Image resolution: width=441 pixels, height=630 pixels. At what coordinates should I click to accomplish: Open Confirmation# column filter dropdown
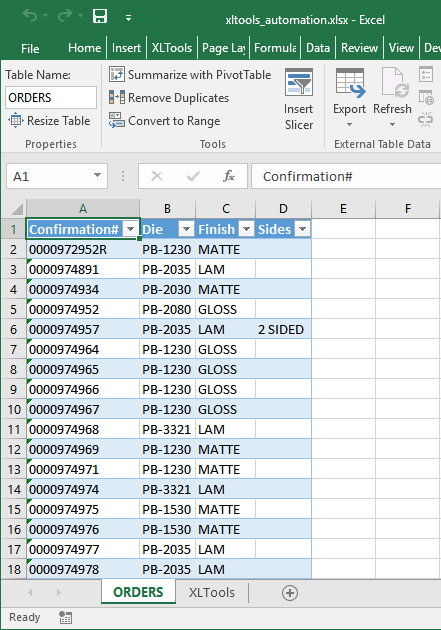130,229
